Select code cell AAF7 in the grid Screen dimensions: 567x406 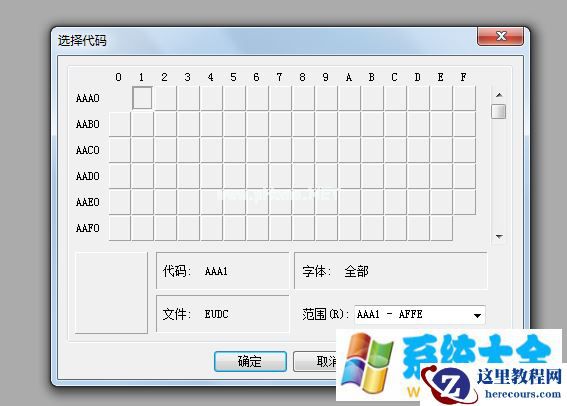[x=280, y=228]
